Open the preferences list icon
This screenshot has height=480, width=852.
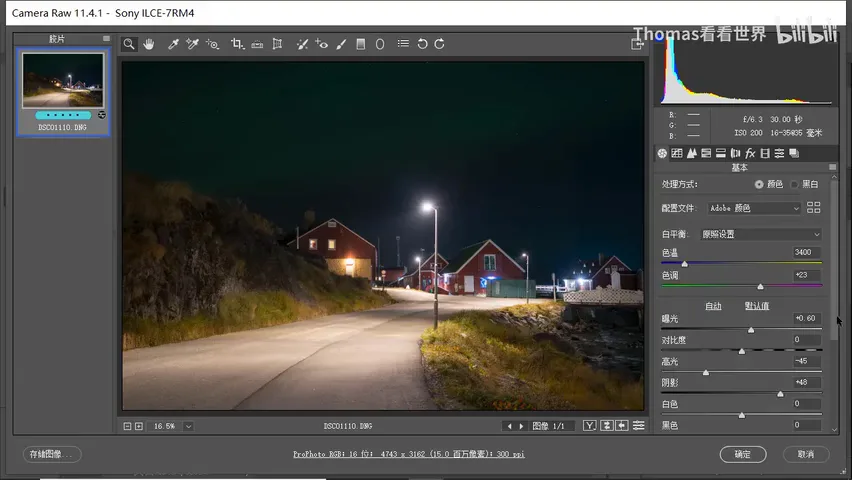[403, 43]
